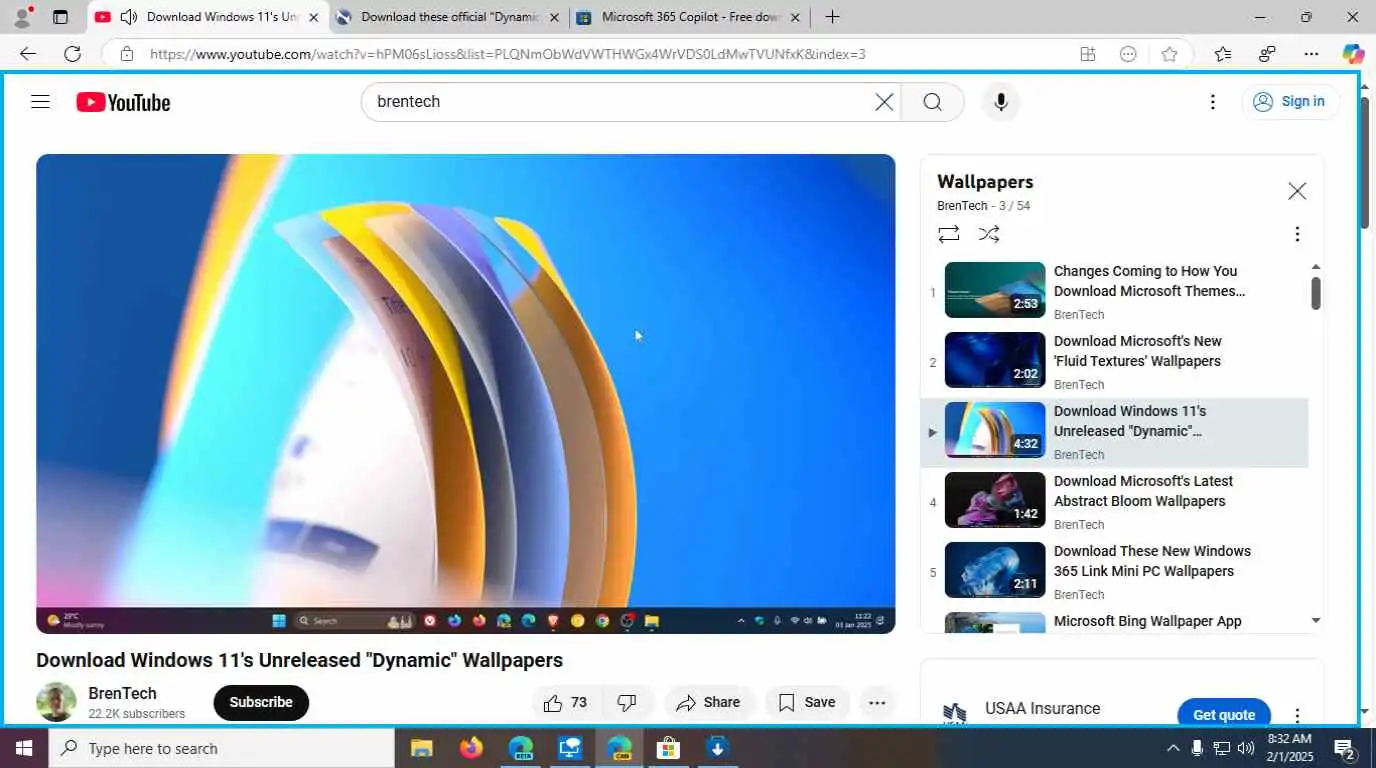Close the Wallpapers playlist panel

tap(1297, 191)
